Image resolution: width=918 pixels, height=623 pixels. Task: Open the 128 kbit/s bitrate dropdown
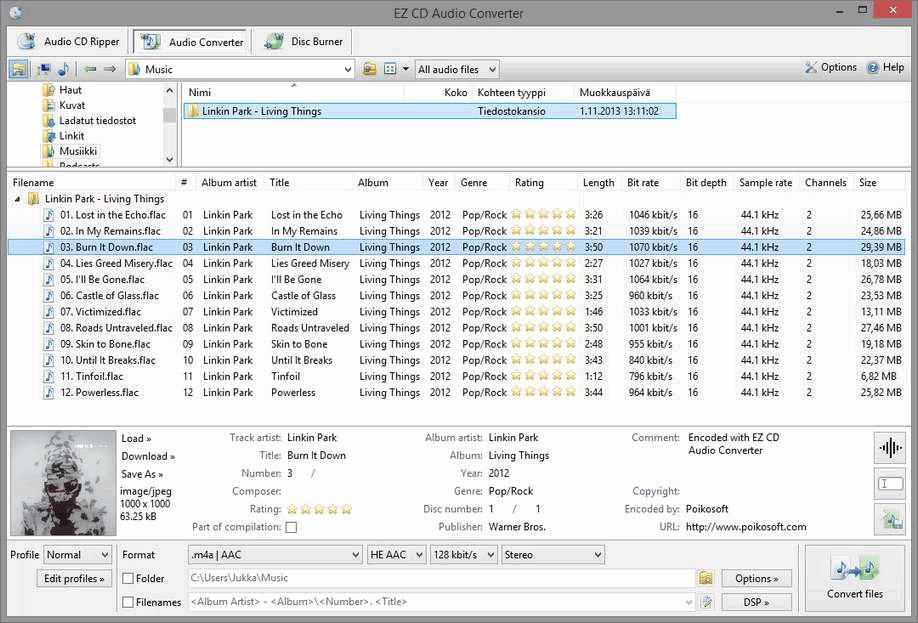(464, 554)
